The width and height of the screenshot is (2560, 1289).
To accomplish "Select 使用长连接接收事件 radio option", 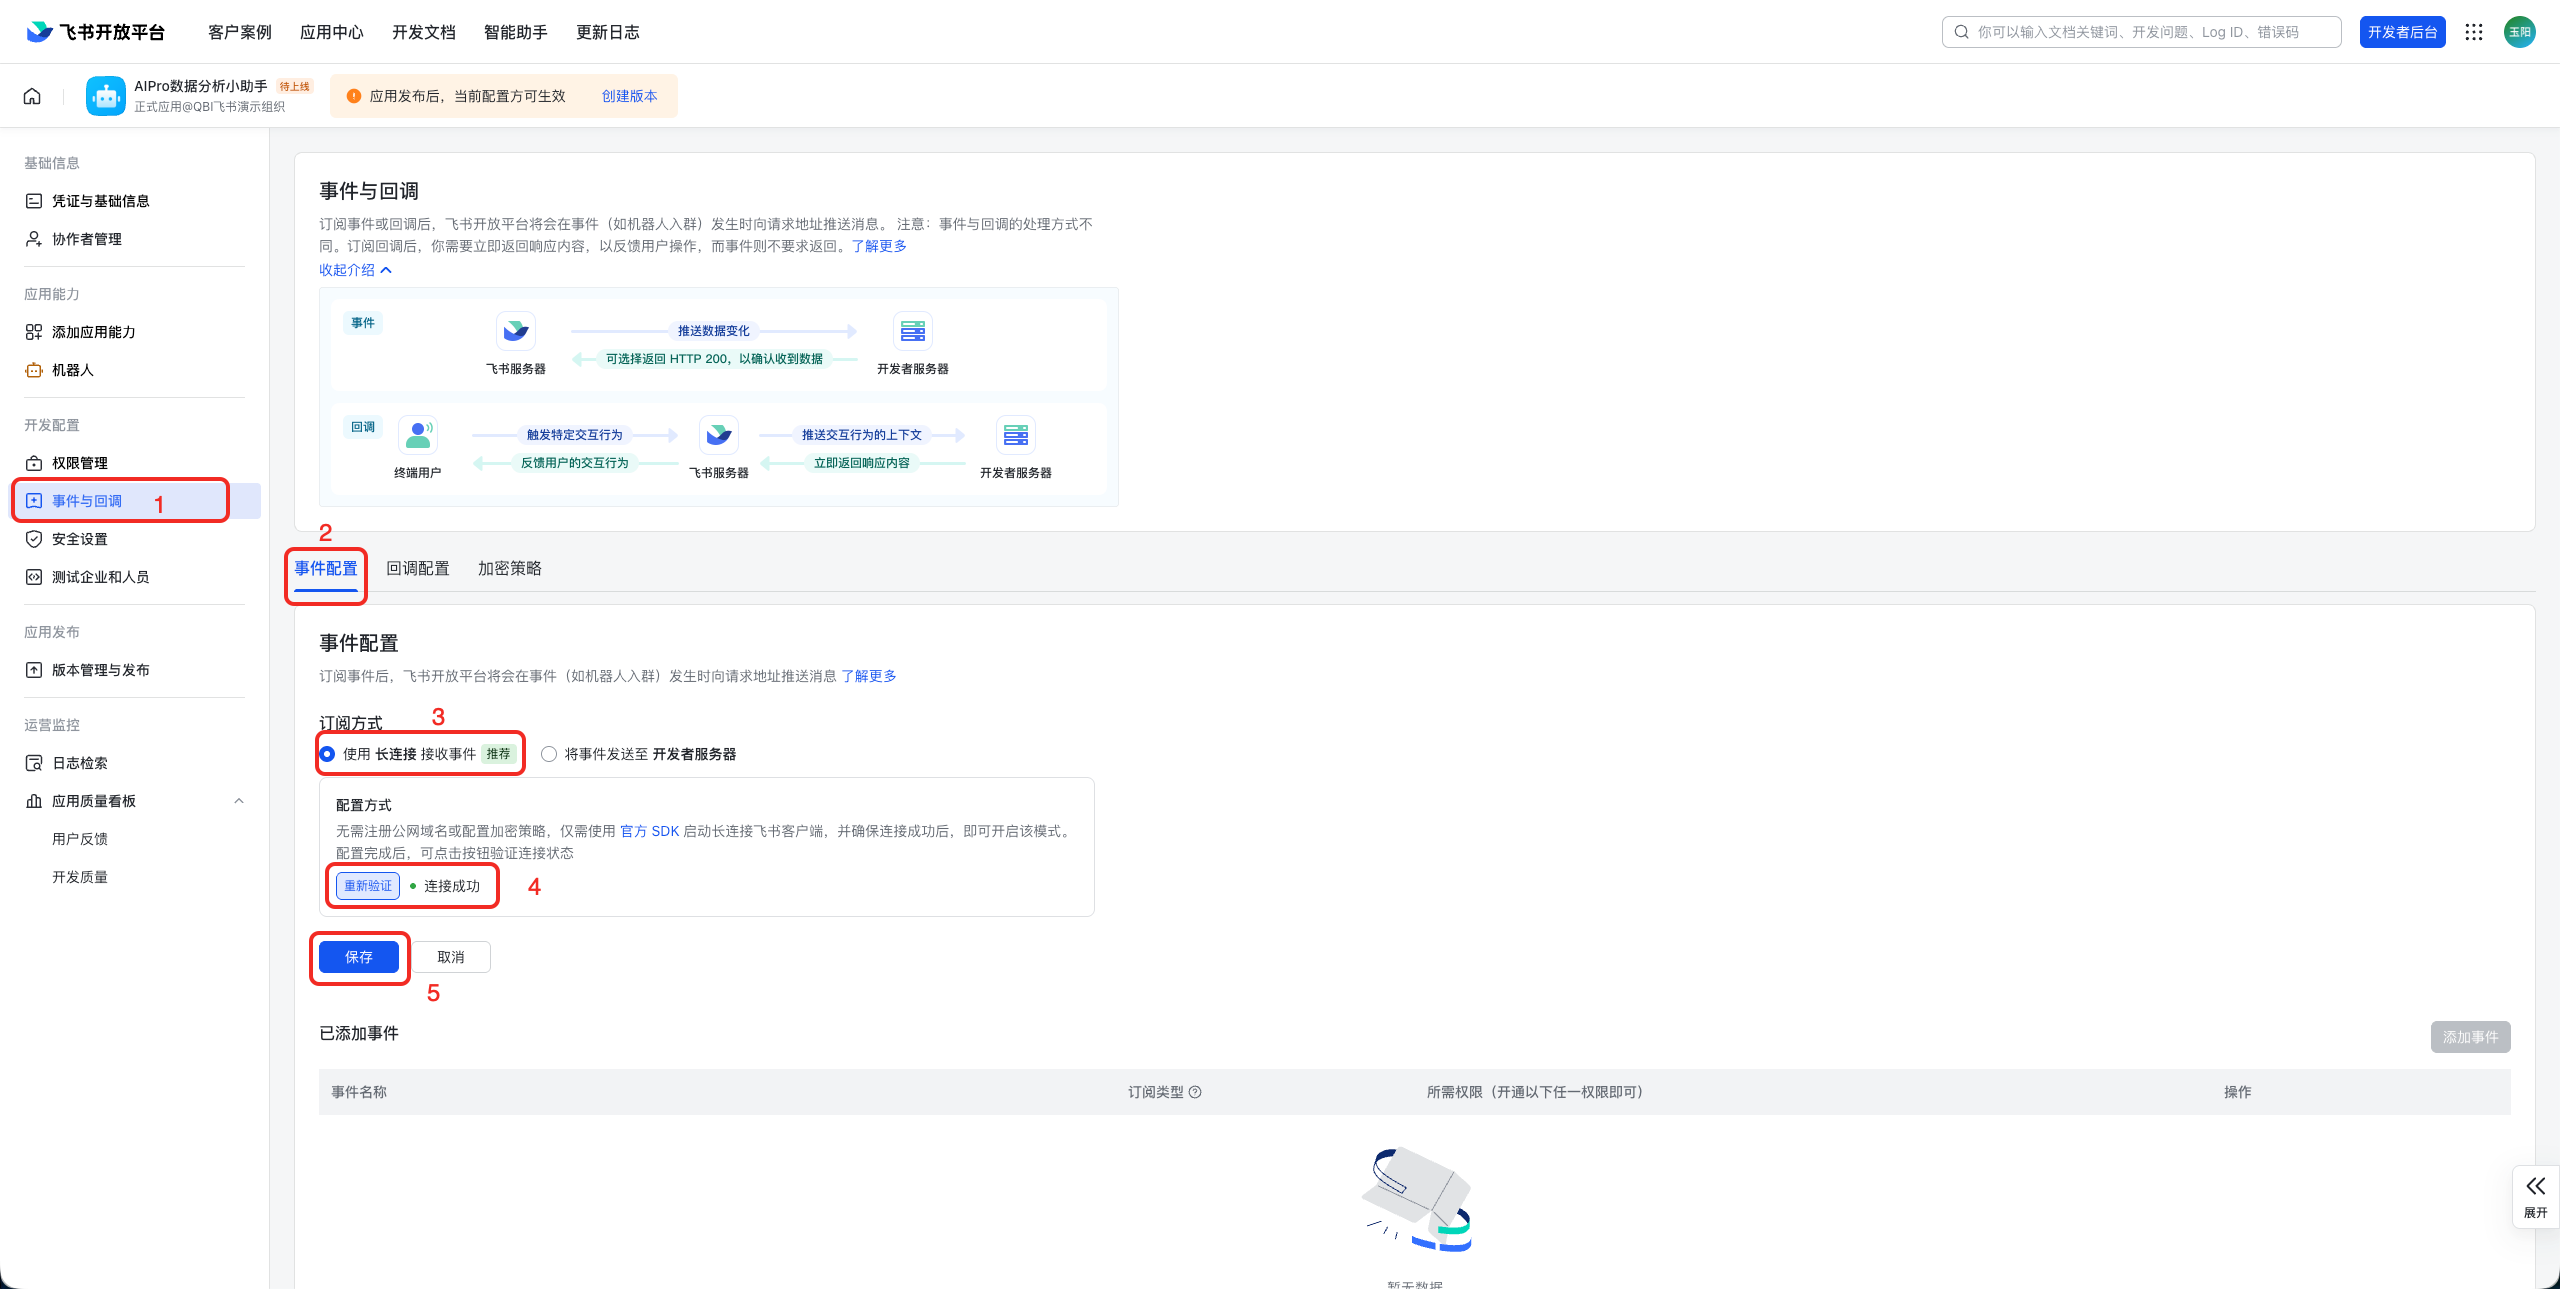I will coord(327,754).
